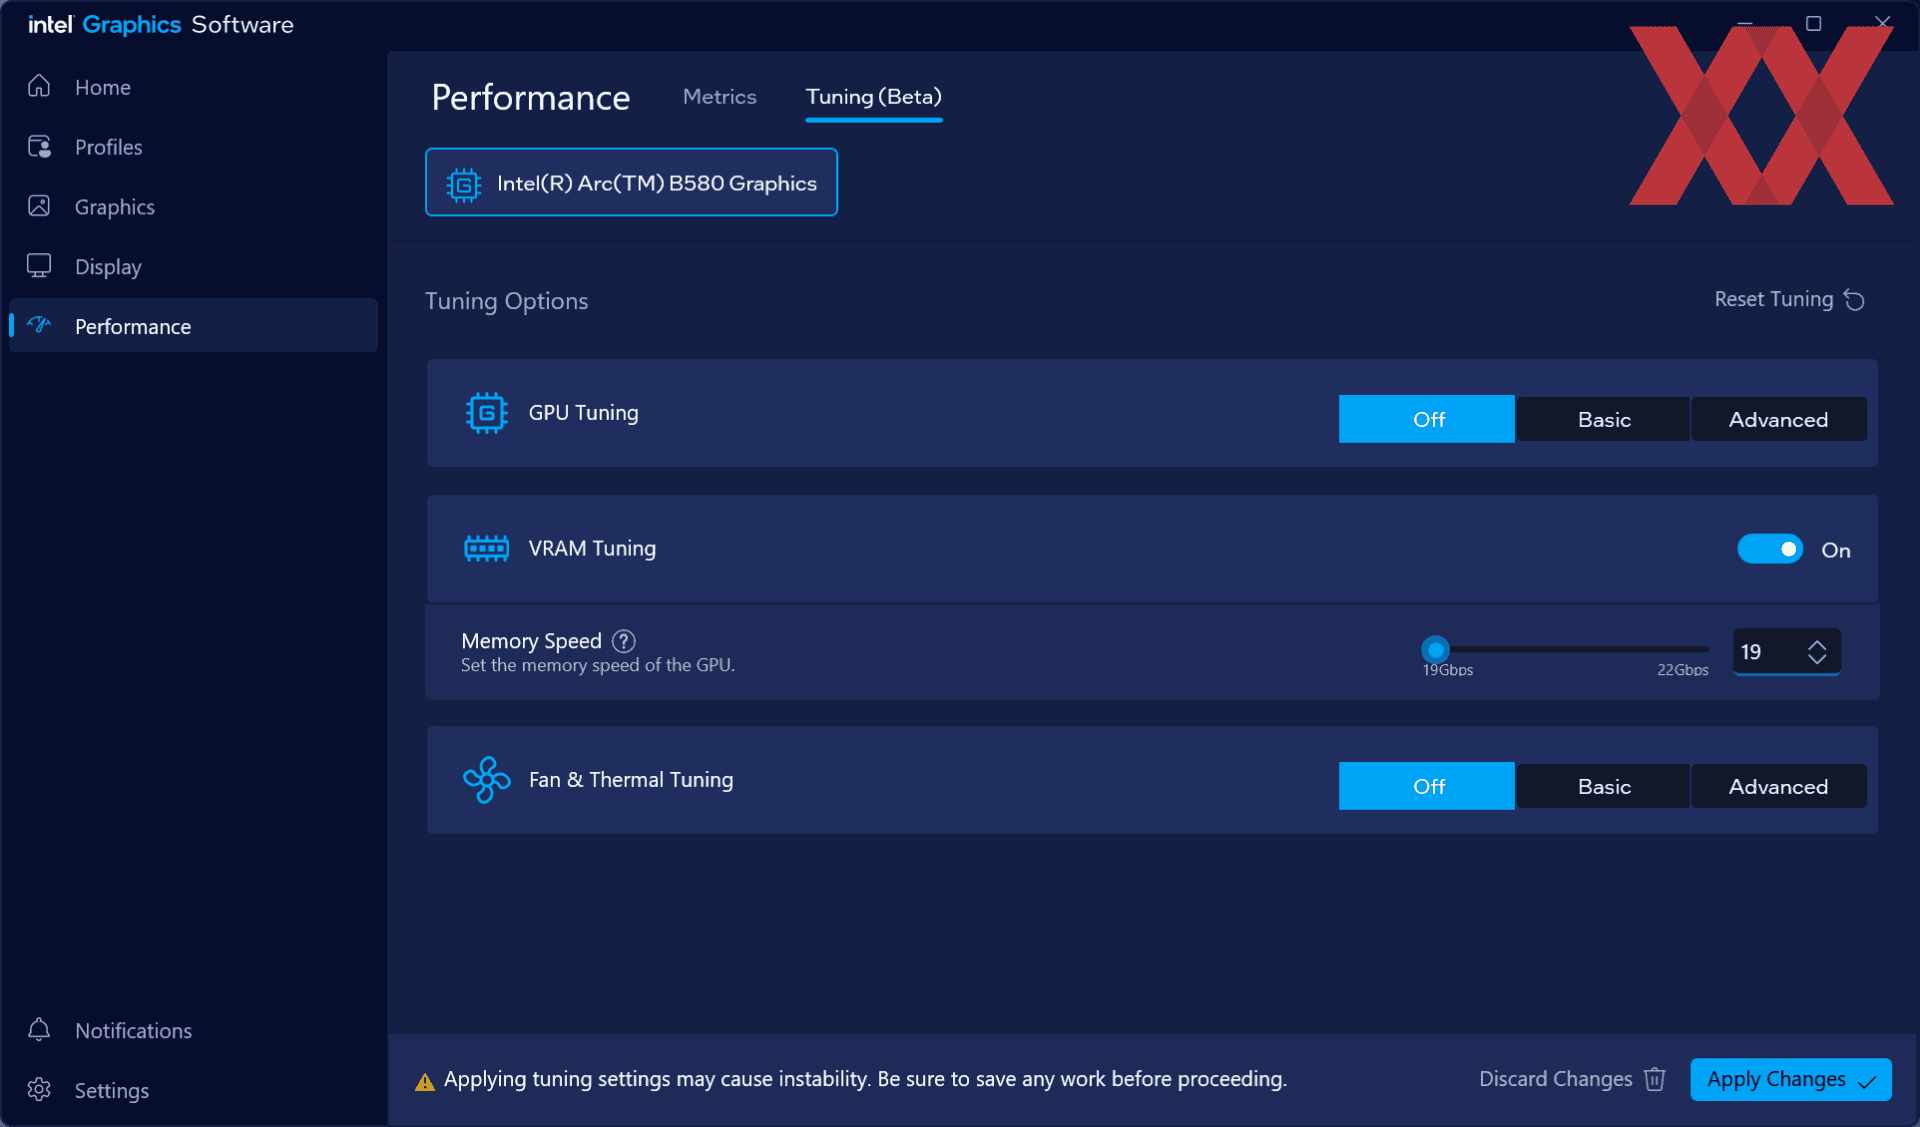
Task: Click the Reset Tuning circular arrow icon
Action: point(1855,300)
